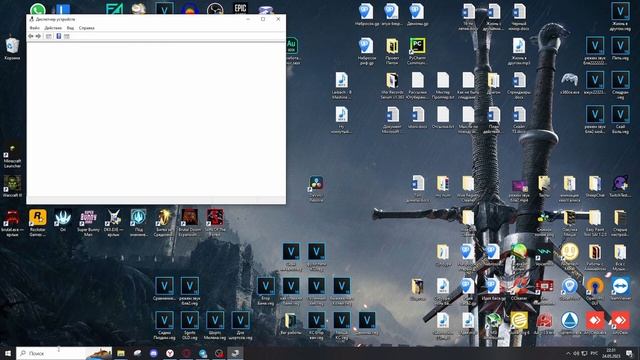This screenshot has width=640, height=360.
Task: Open Discord from the taskbar
Action: (x=153, y=353)
